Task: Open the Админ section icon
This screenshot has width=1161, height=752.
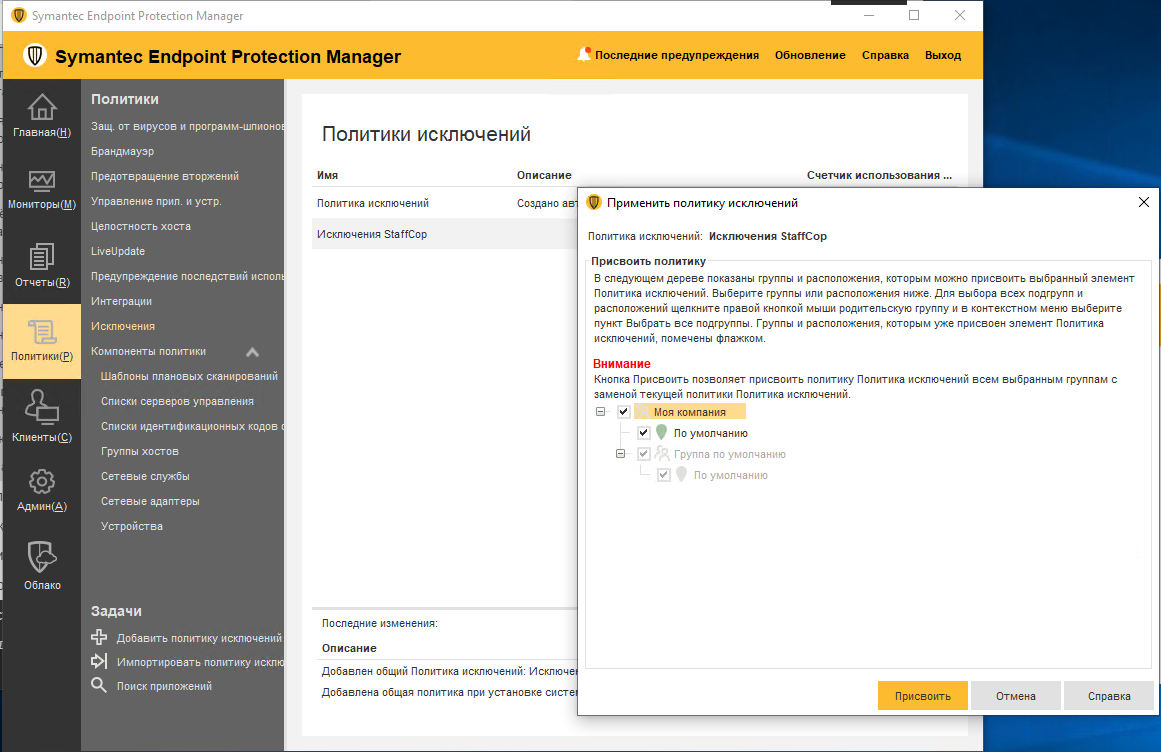Action: (x=41, y=487)
